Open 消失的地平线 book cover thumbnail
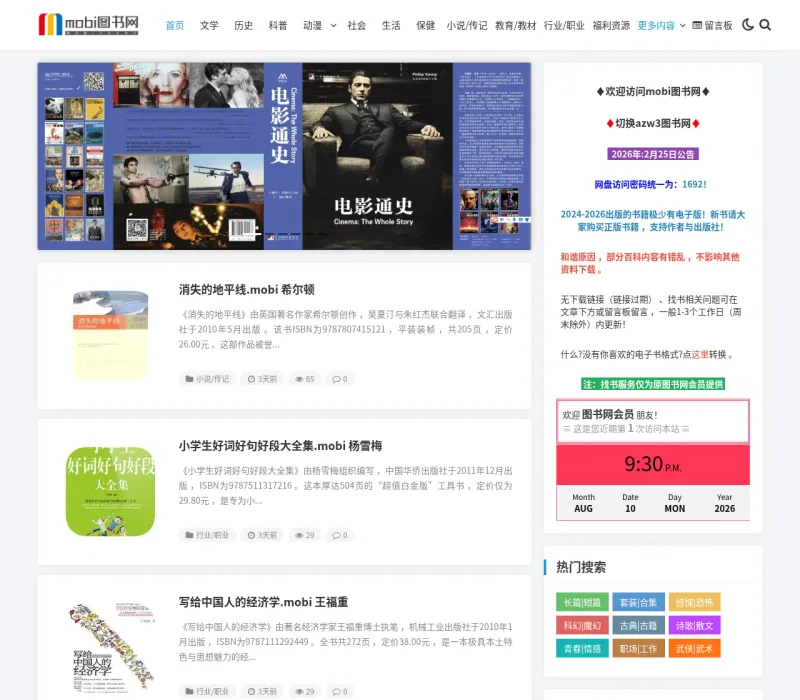The image size is (800, 700). point(110,335)
